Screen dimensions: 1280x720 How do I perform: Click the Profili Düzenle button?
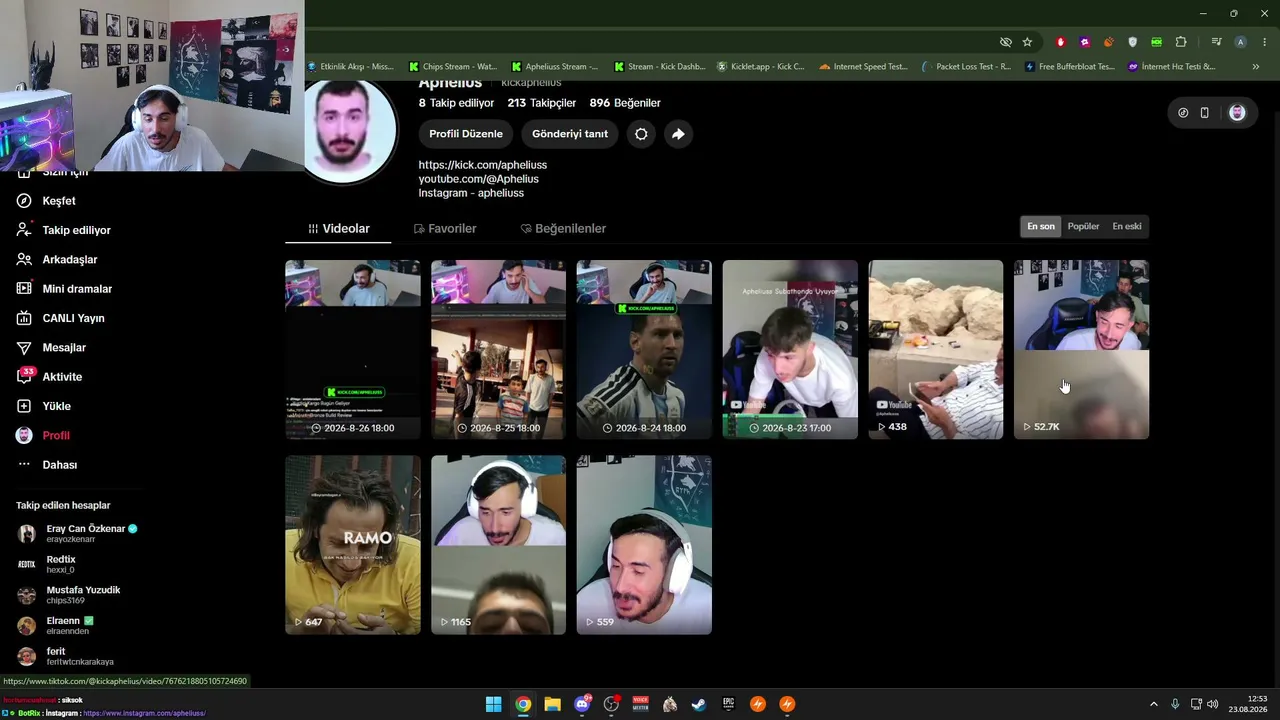[466, 134]
